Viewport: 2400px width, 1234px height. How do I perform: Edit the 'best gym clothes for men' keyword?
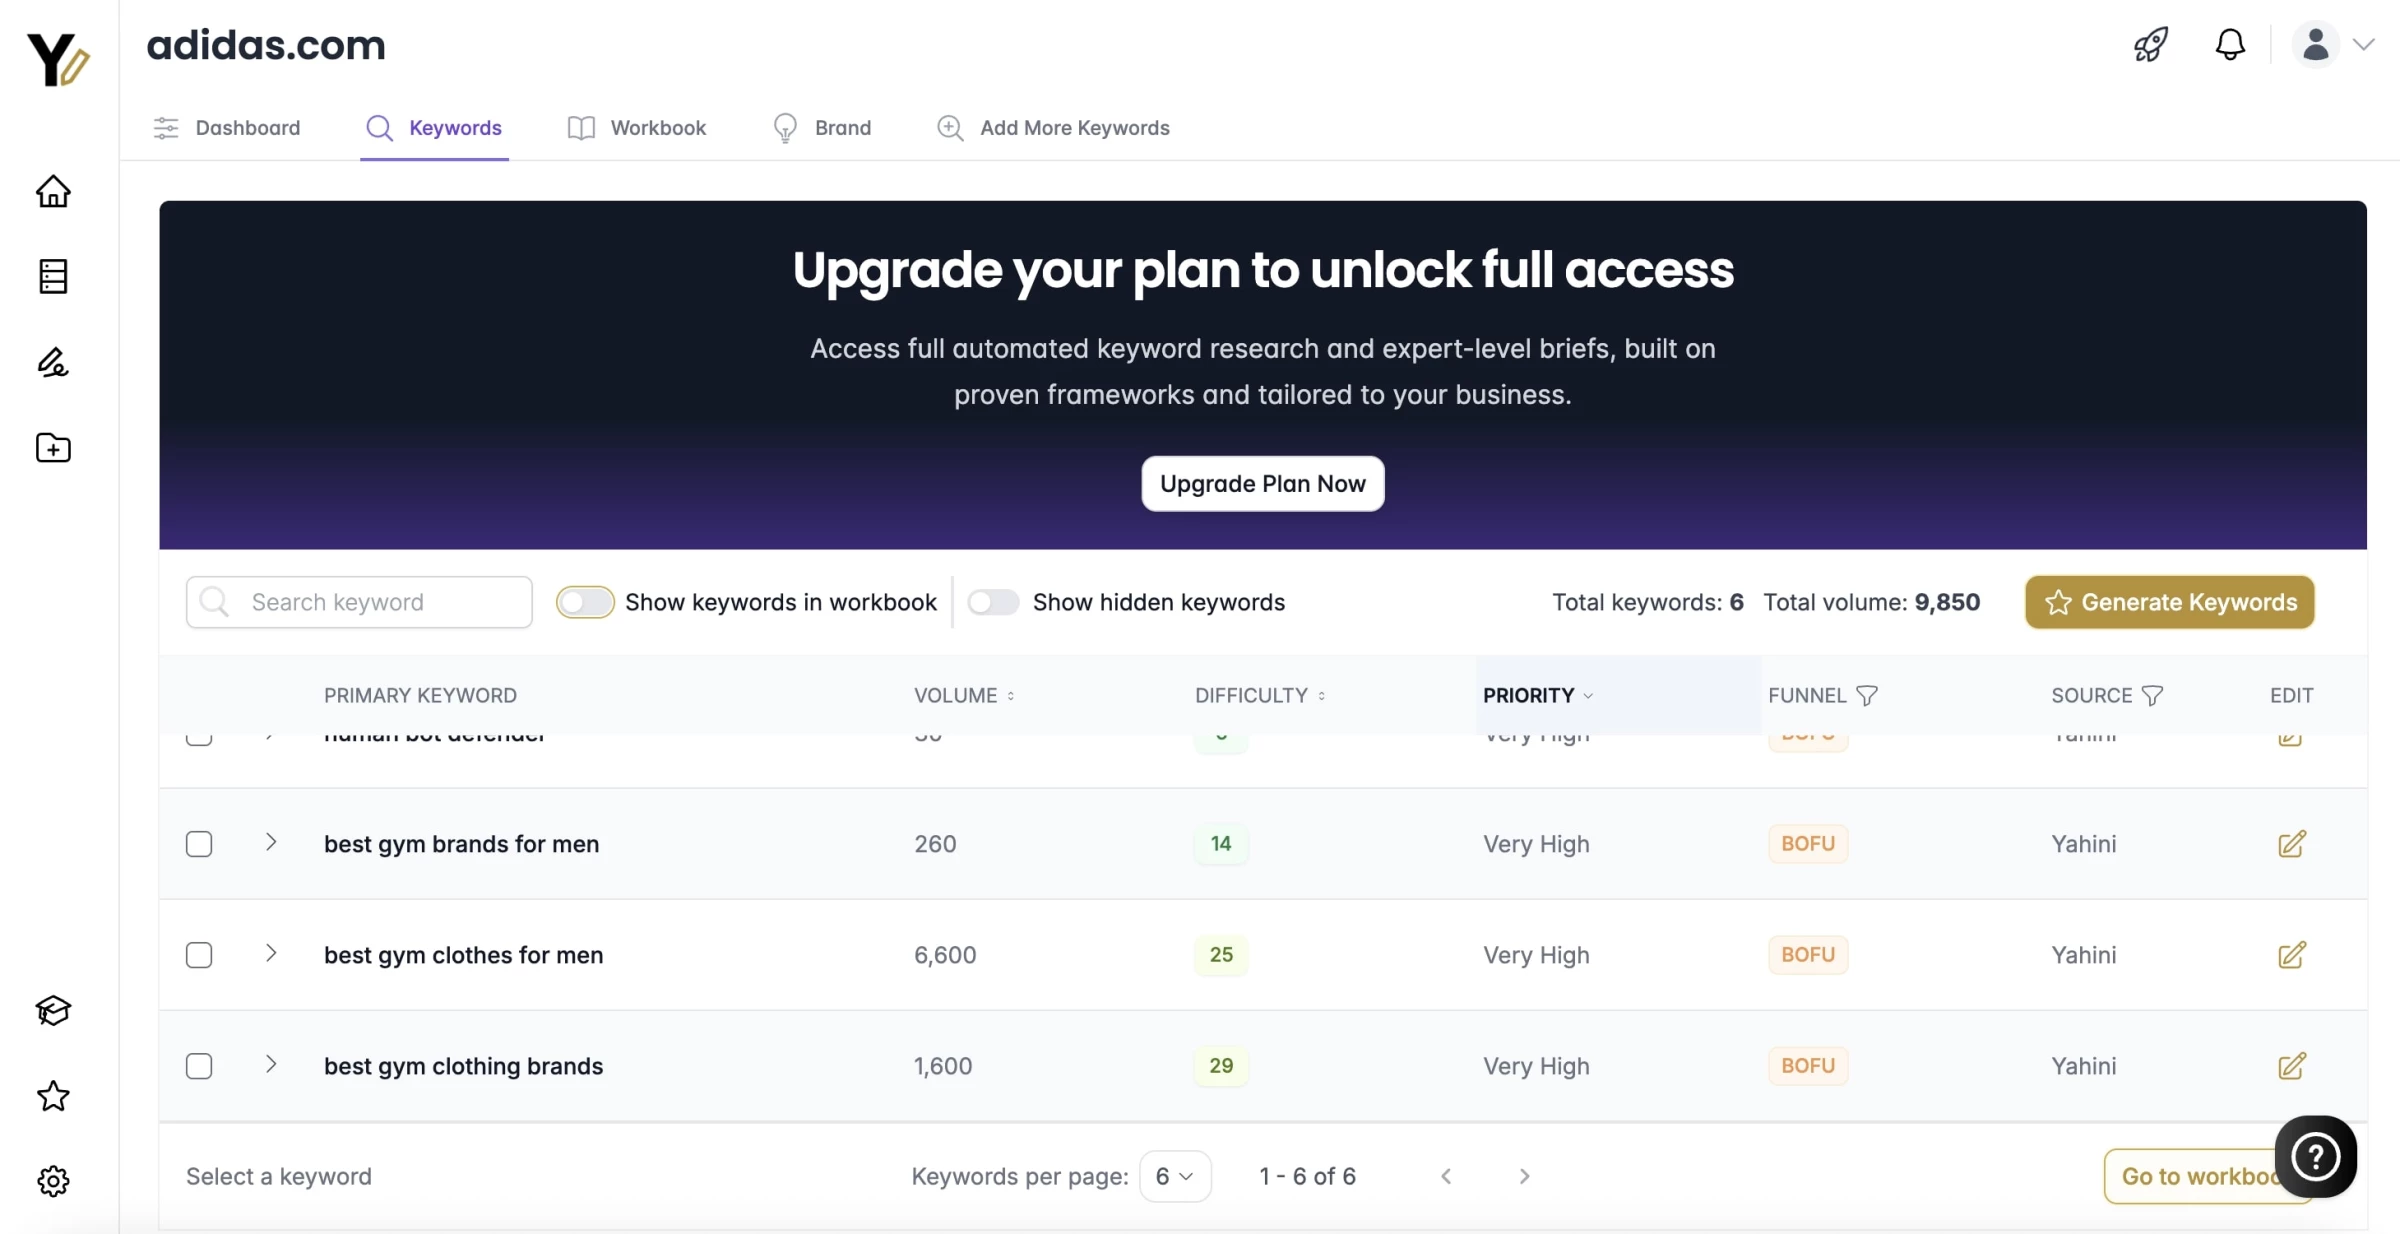pyautogui.click(x=2292, y=955)
